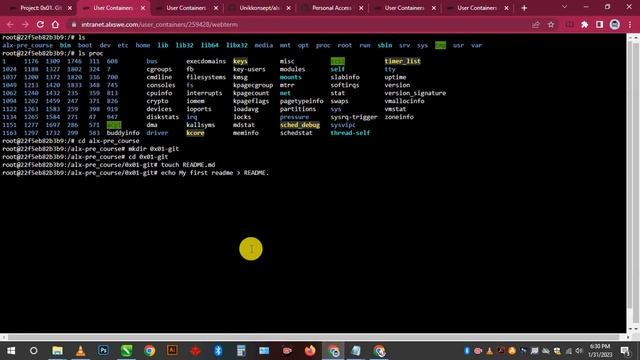Viewport: 640px width, 360px height.
Task: Click the 'sysrq-trigger' entry
Action: pyautogui.click(x=354, y=117)
